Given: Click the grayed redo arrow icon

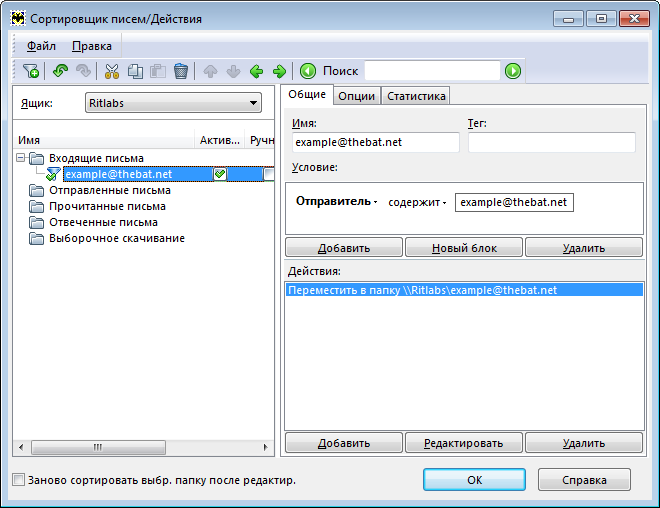Looking at the screenshot, I should 83,70.
